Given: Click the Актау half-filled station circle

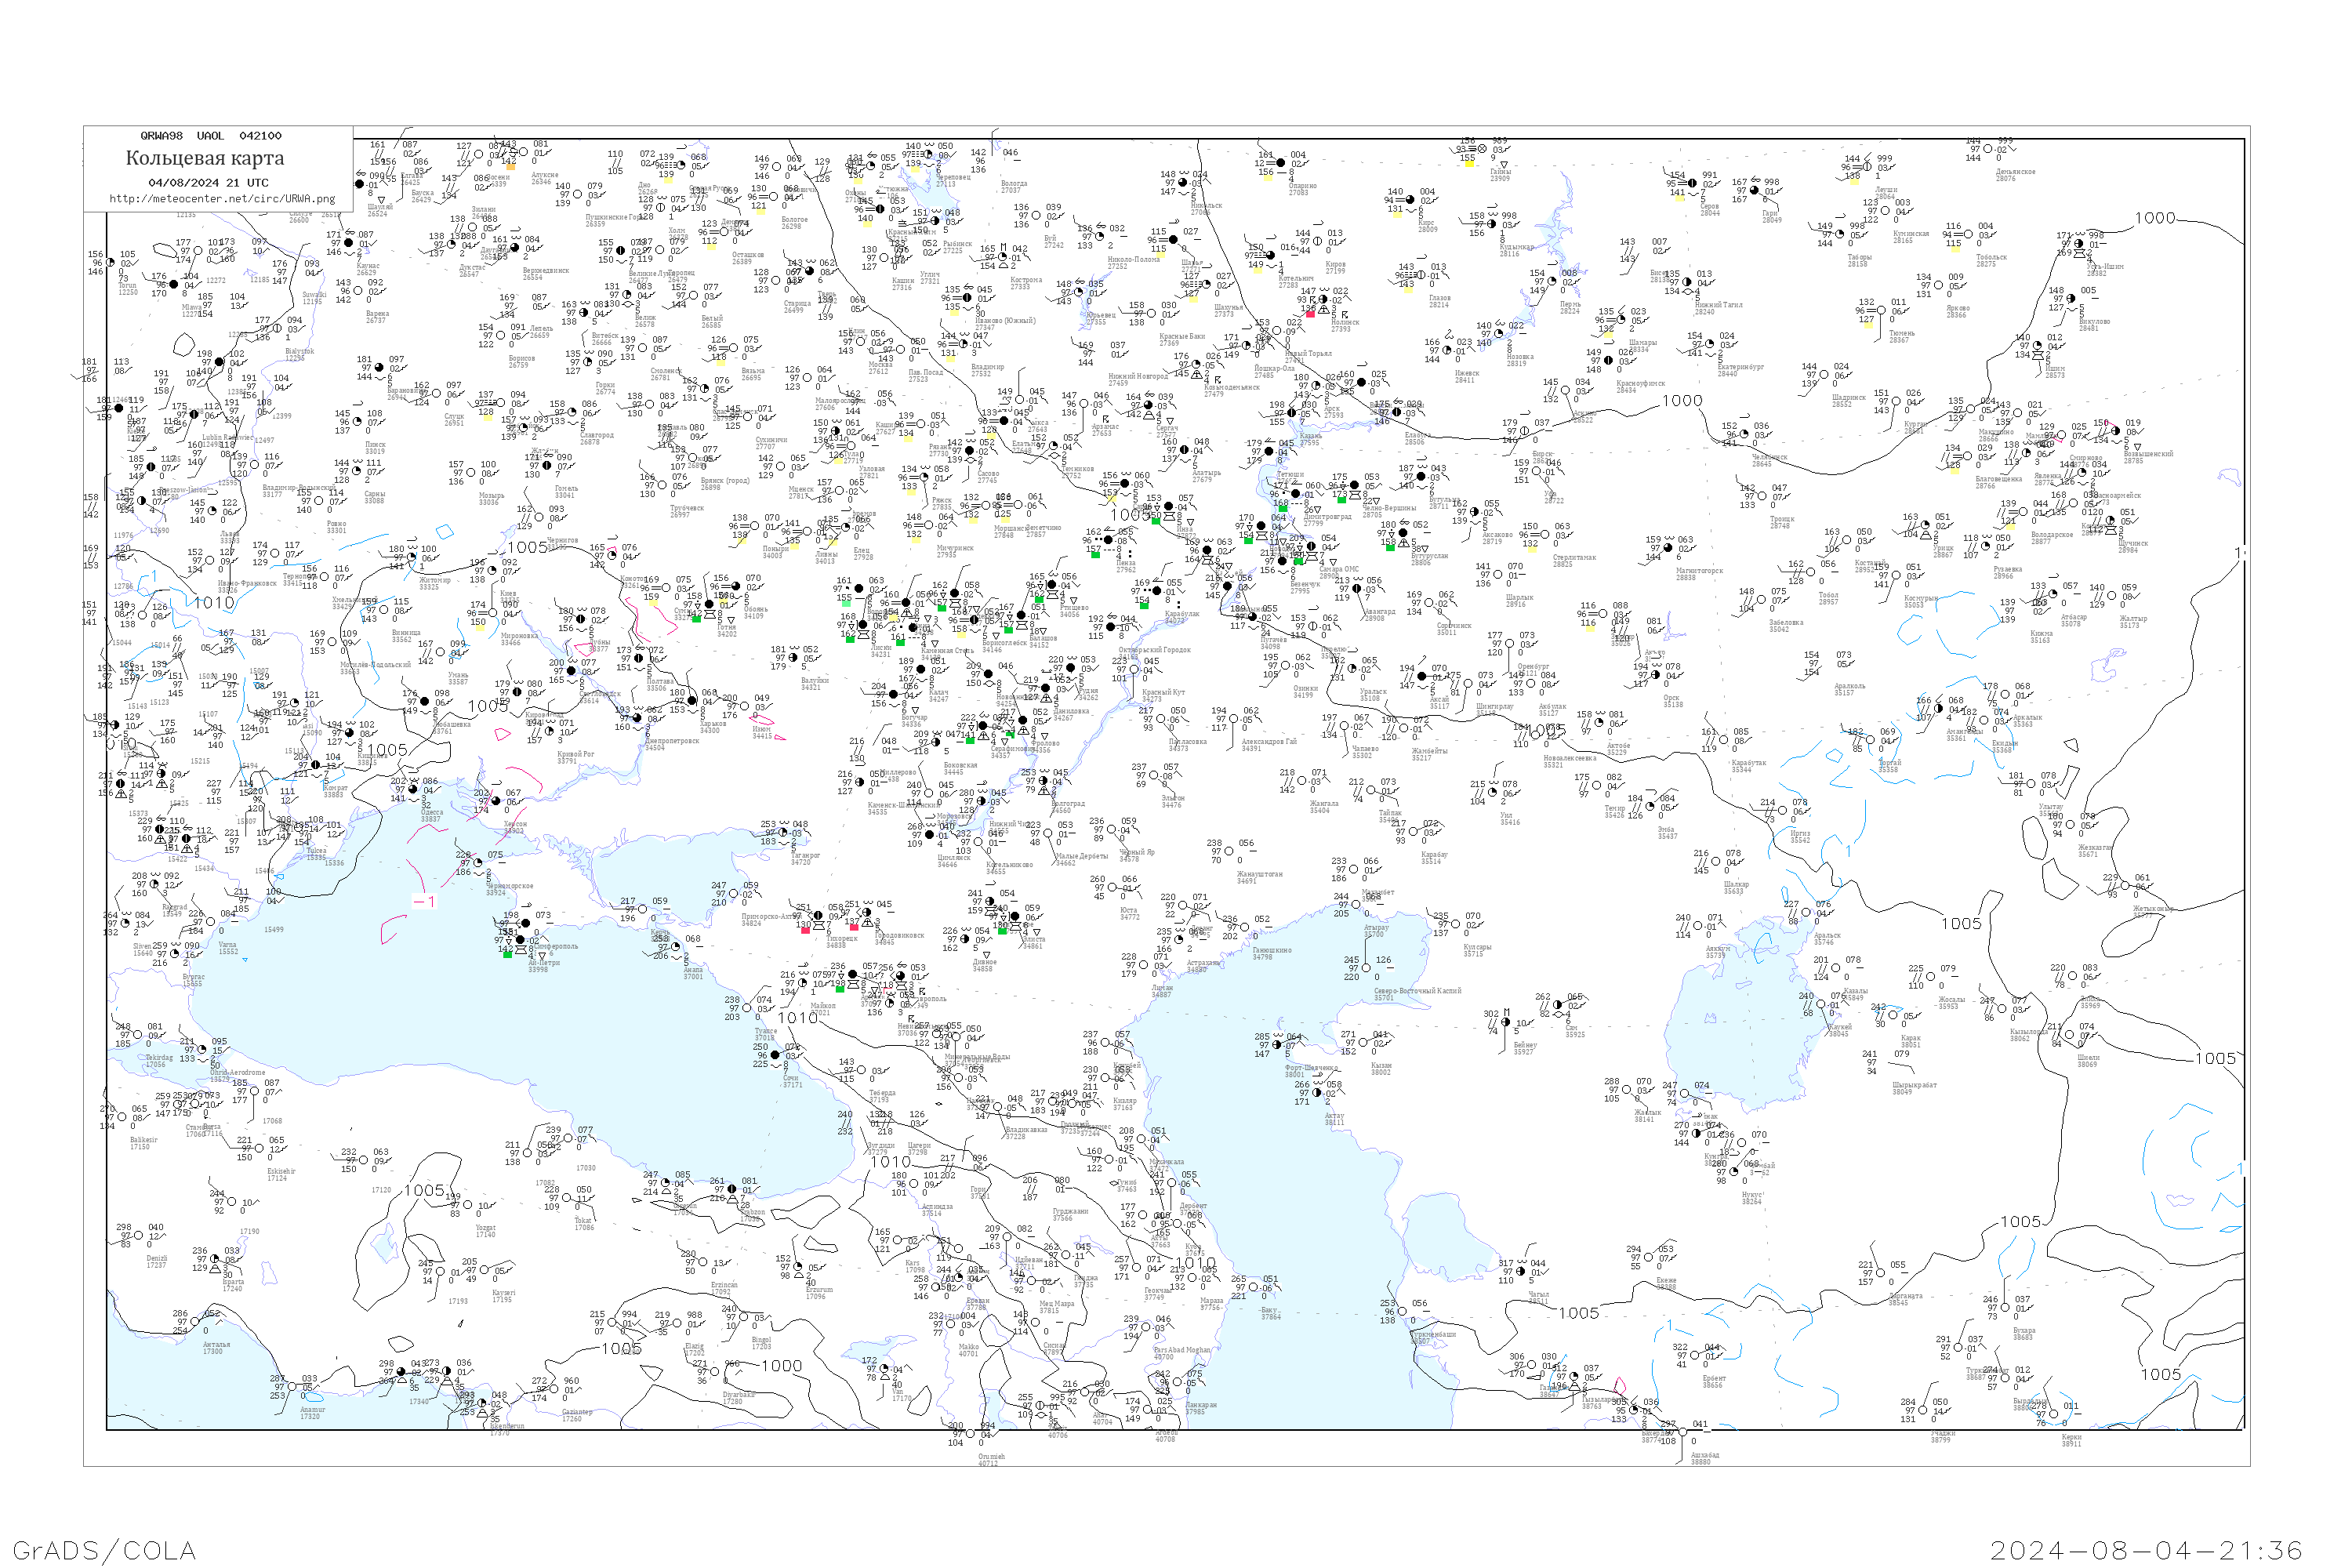Looking at the screenshot, I should (x=1317, y=1093).
